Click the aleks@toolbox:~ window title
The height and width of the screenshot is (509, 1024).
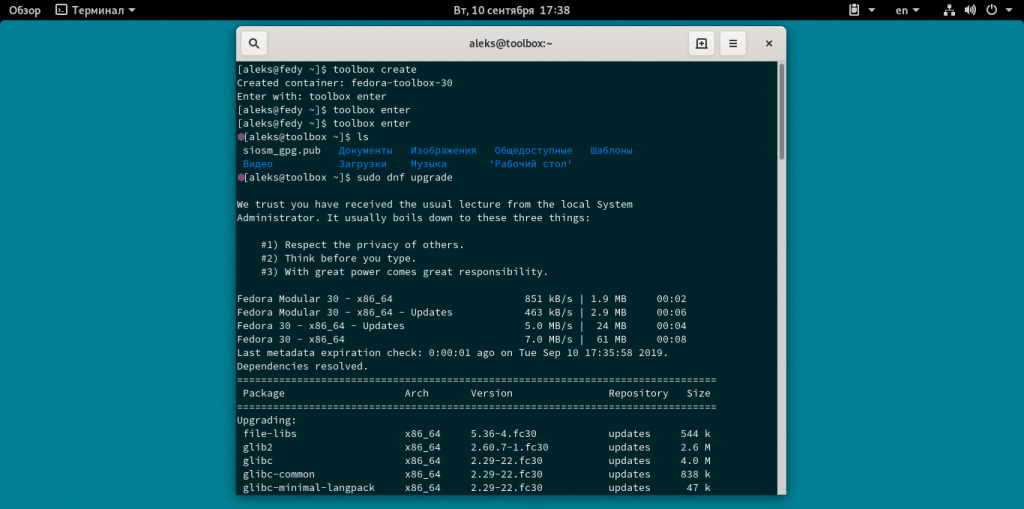pyautogui.click(x=510, y=44)
